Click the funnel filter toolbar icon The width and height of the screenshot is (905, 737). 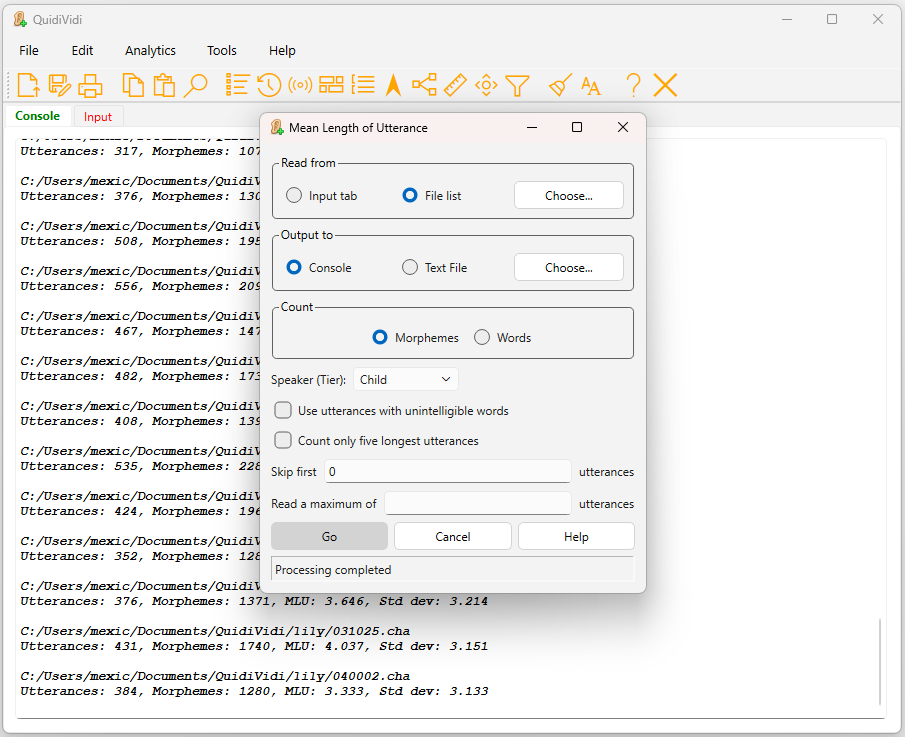[x=517, y=85]
